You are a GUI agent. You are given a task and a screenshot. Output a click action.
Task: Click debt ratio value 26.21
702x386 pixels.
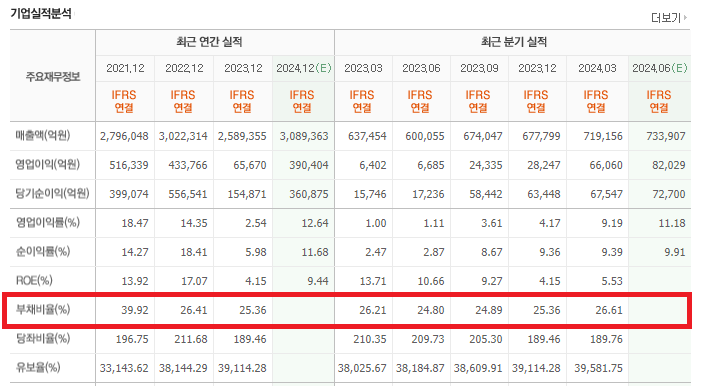(x=372, y=310)
